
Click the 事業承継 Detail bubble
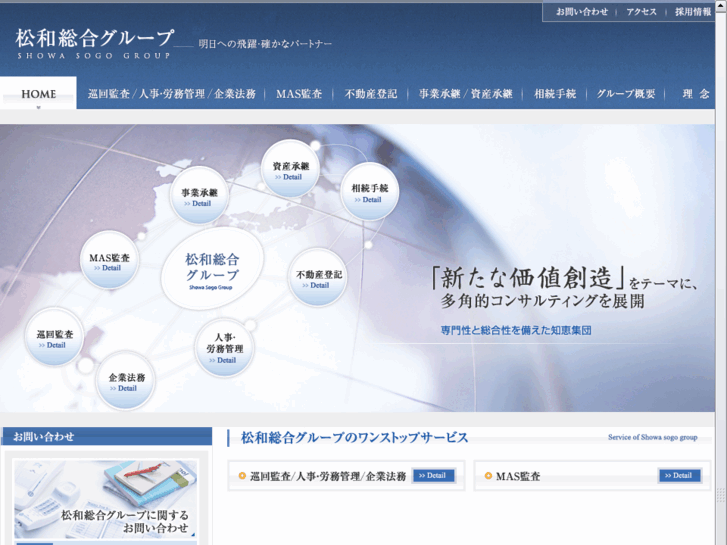[x=199, y=196]
